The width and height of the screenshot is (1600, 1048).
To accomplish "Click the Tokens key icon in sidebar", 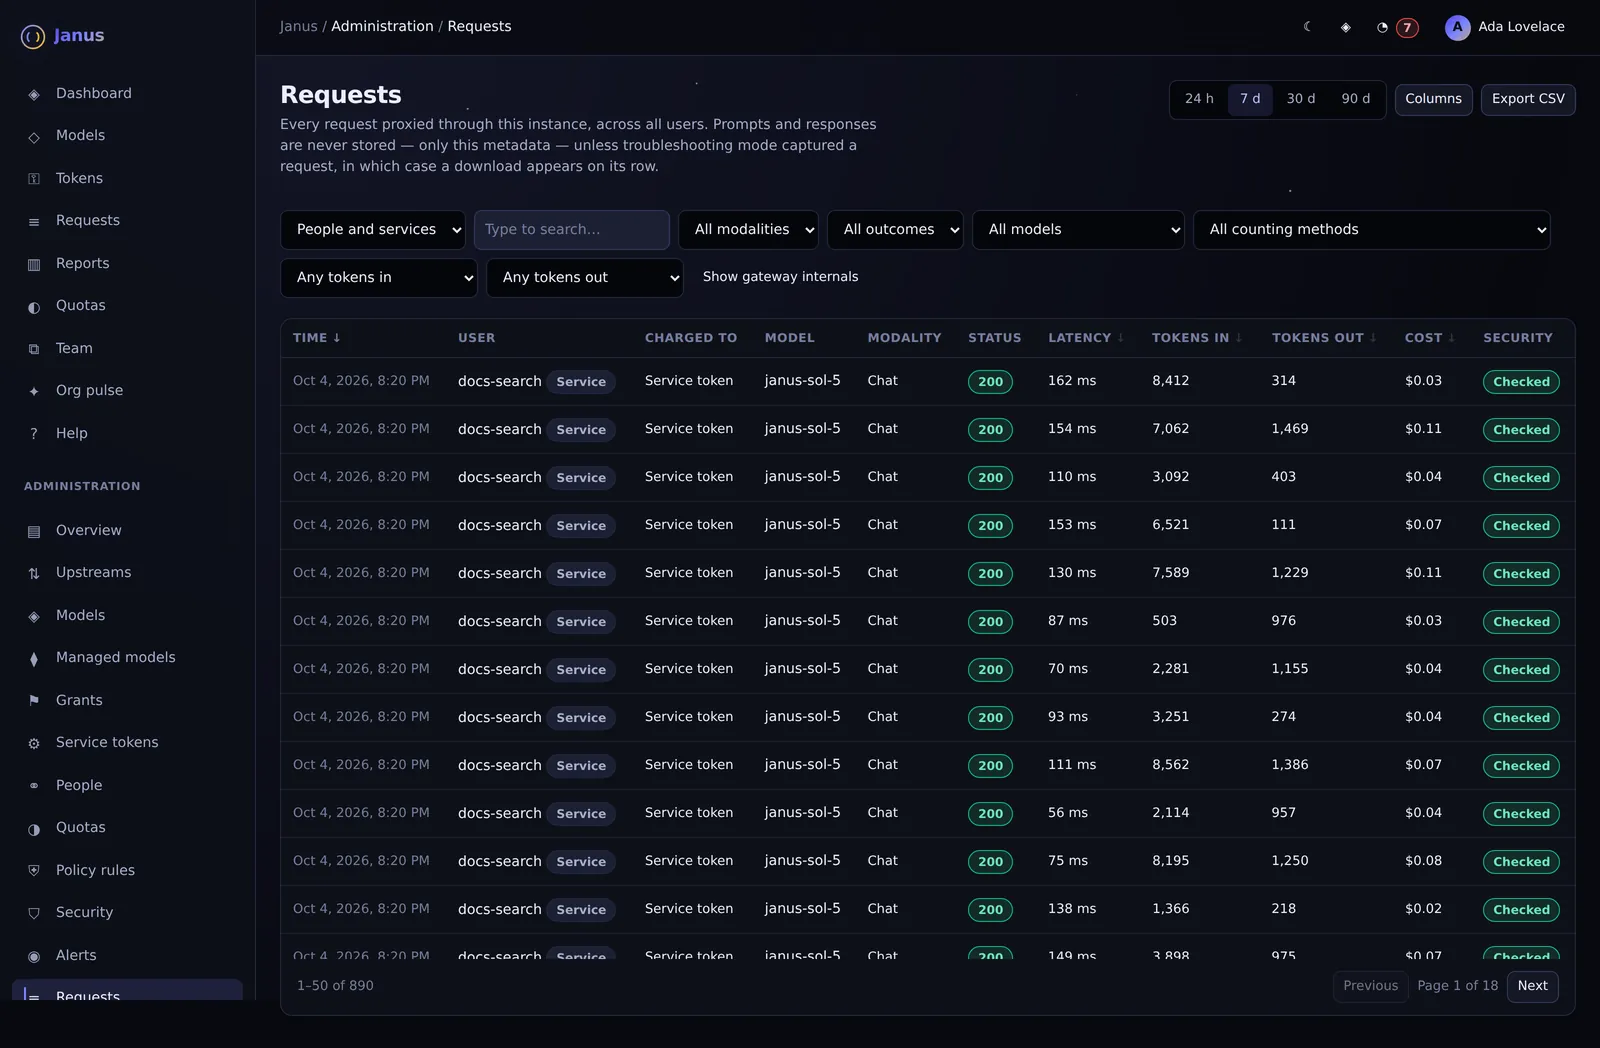I will (34, 179).
